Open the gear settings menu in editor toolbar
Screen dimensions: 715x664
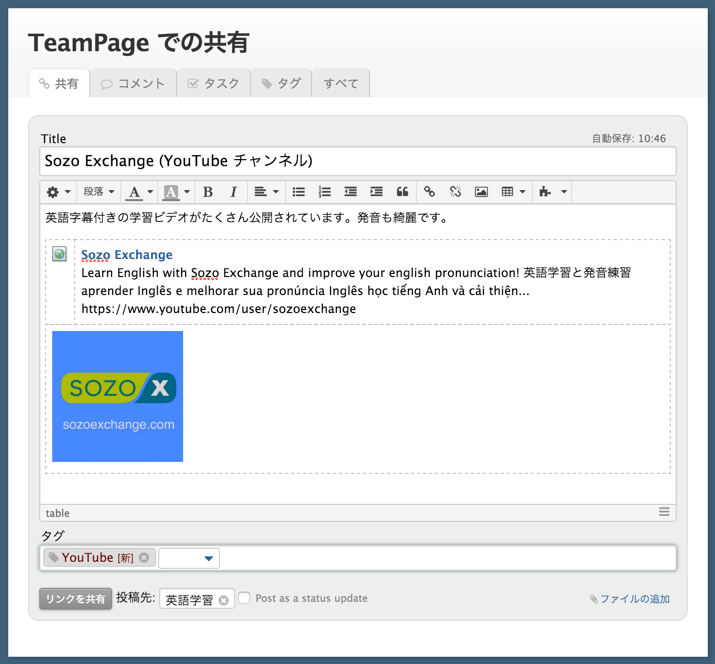(x=58, y=192)
